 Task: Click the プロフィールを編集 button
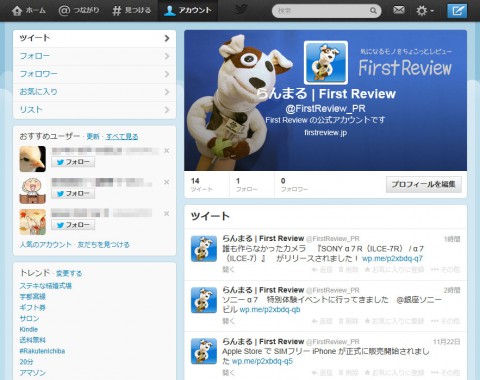pyautogui.click(x=424, y=184)
